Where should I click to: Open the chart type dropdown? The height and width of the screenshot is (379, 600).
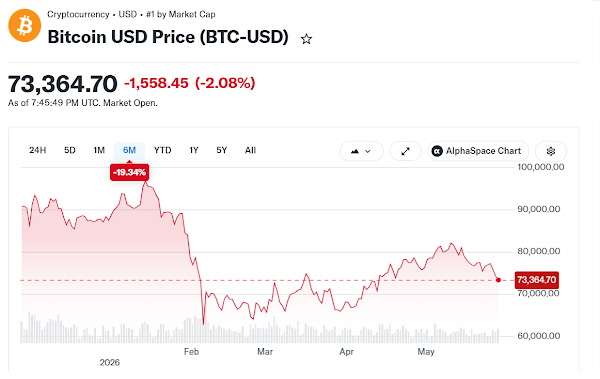coord(361,151)
